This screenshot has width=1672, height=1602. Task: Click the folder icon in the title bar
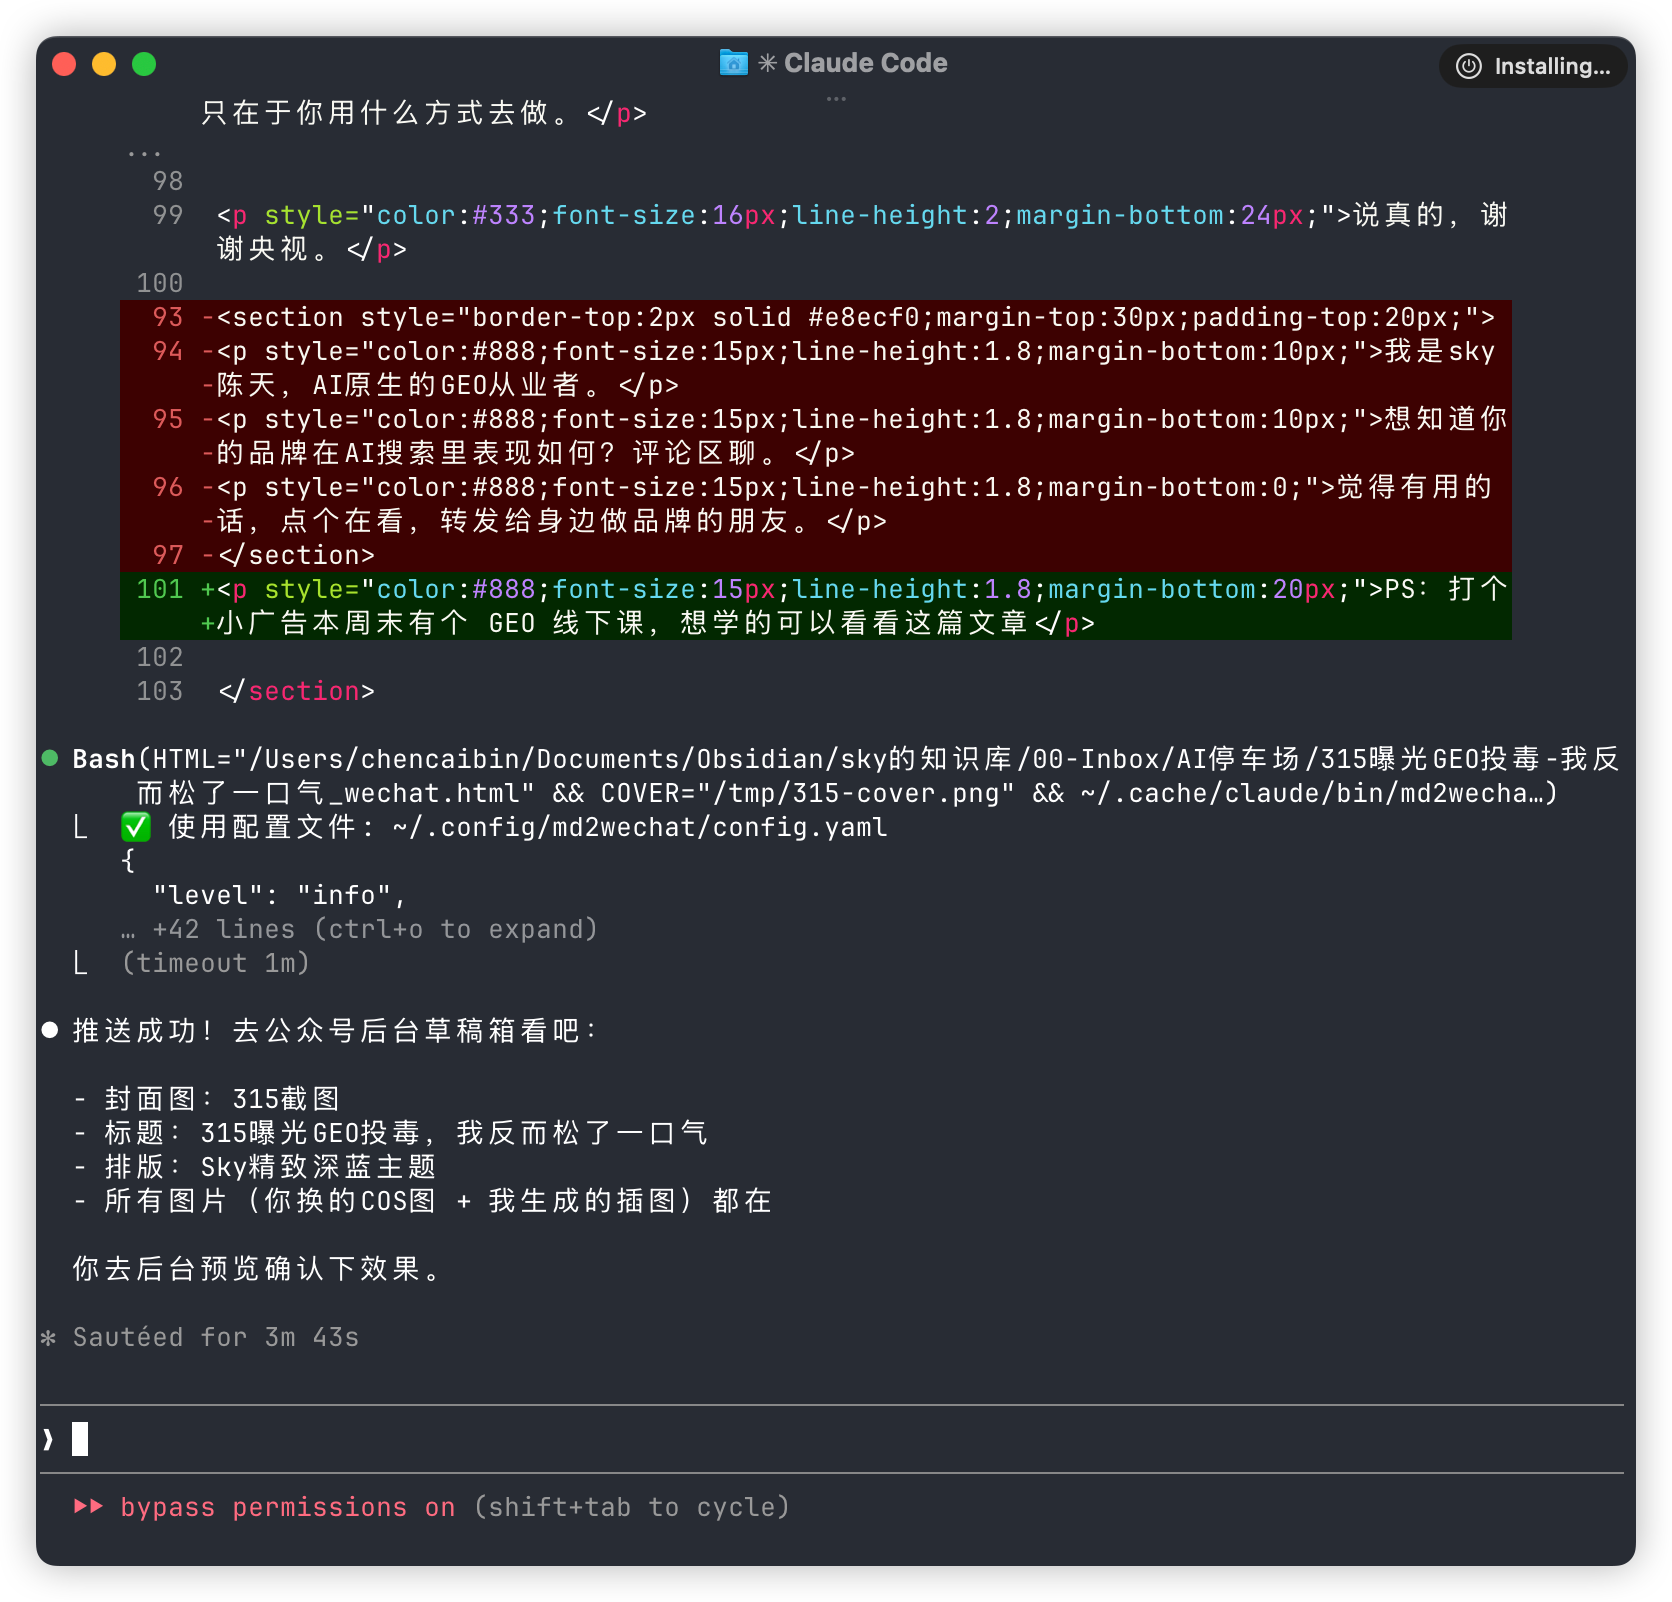pos(733,63)
